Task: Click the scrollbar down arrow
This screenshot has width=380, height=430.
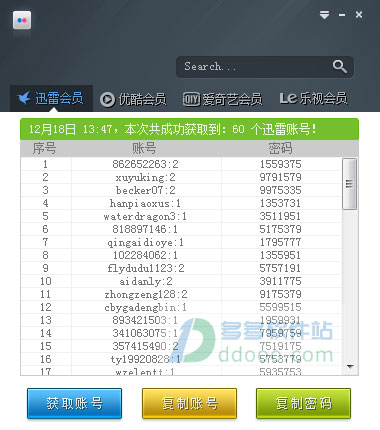Action: [x=350, y=366]
